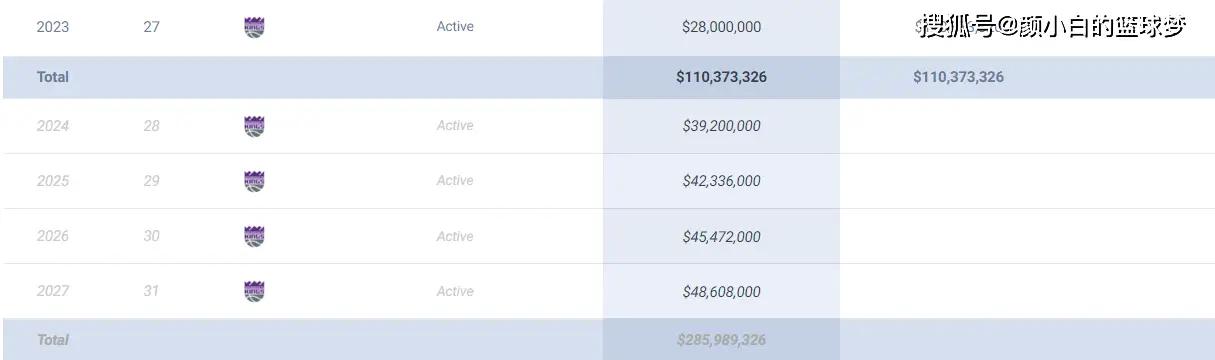This screenshot has height=360, width=1215.
Task: Click the Kings team logo in 2025 row
Action: tap(254, 181)
